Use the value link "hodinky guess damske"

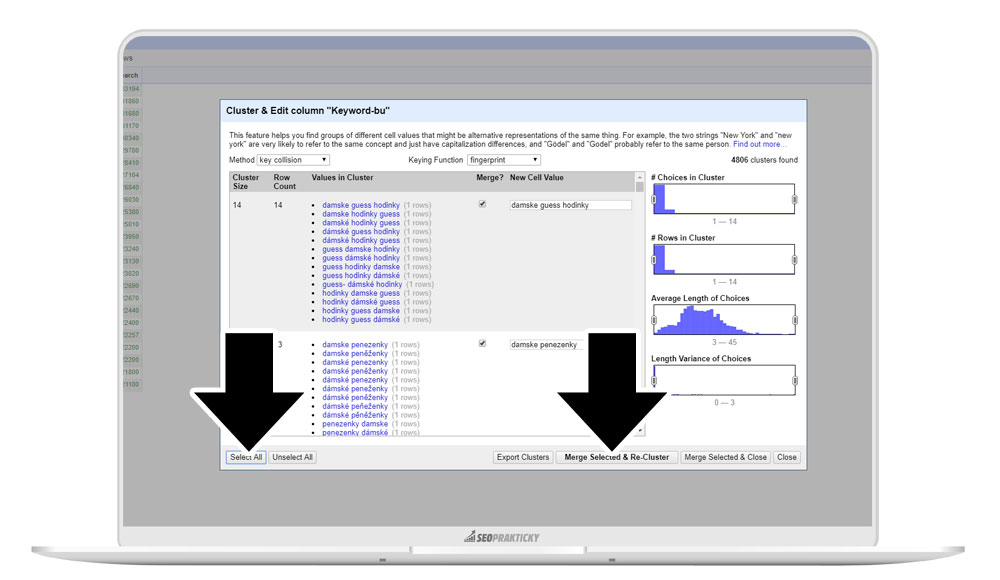(361, 311)
